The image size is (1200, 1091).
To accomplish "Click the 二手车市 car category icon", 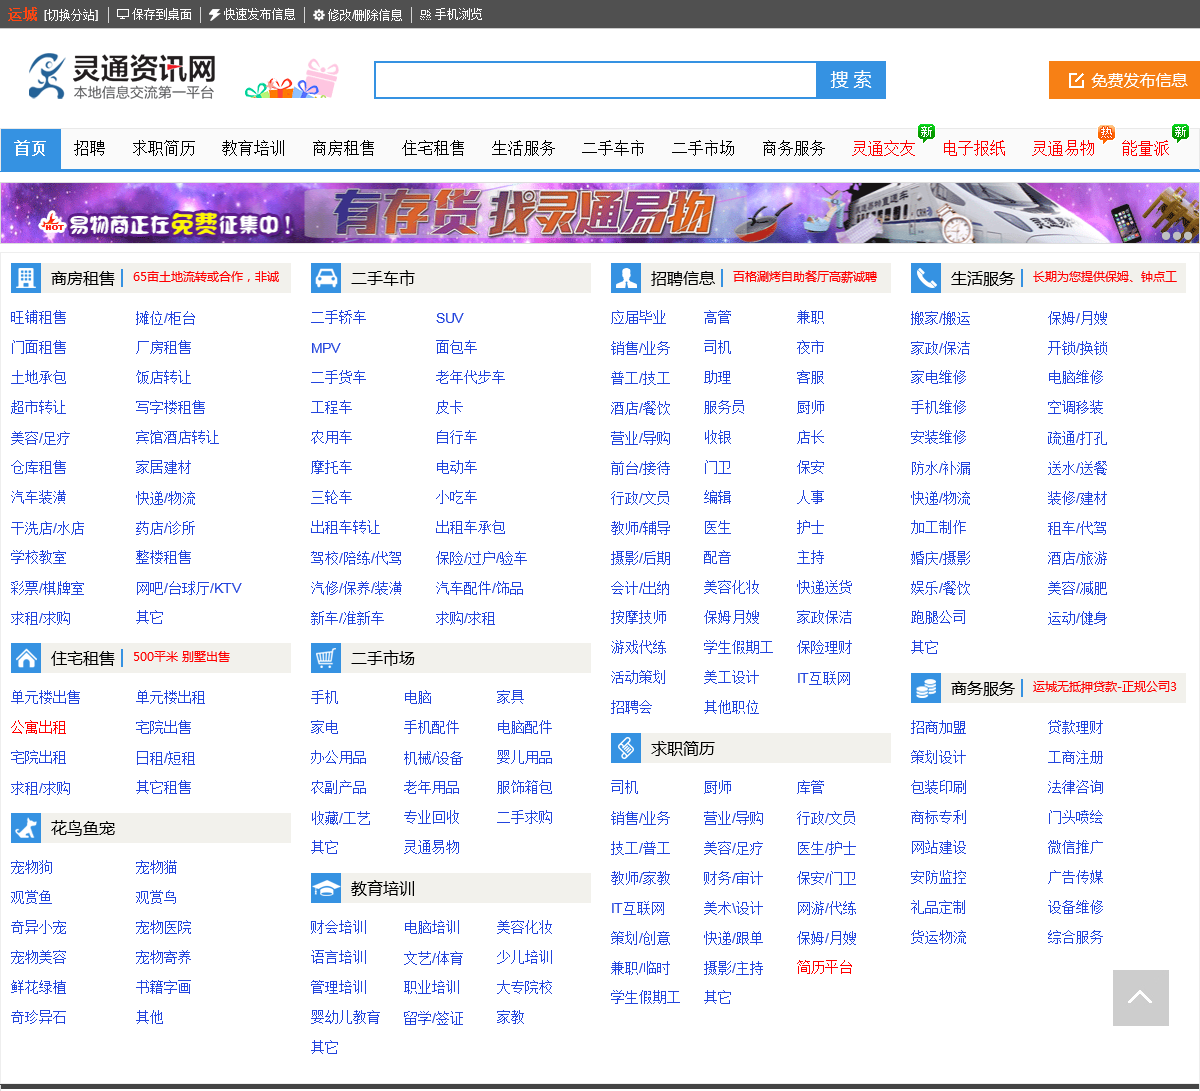I will pyautogui.click(x=326, y=278).
